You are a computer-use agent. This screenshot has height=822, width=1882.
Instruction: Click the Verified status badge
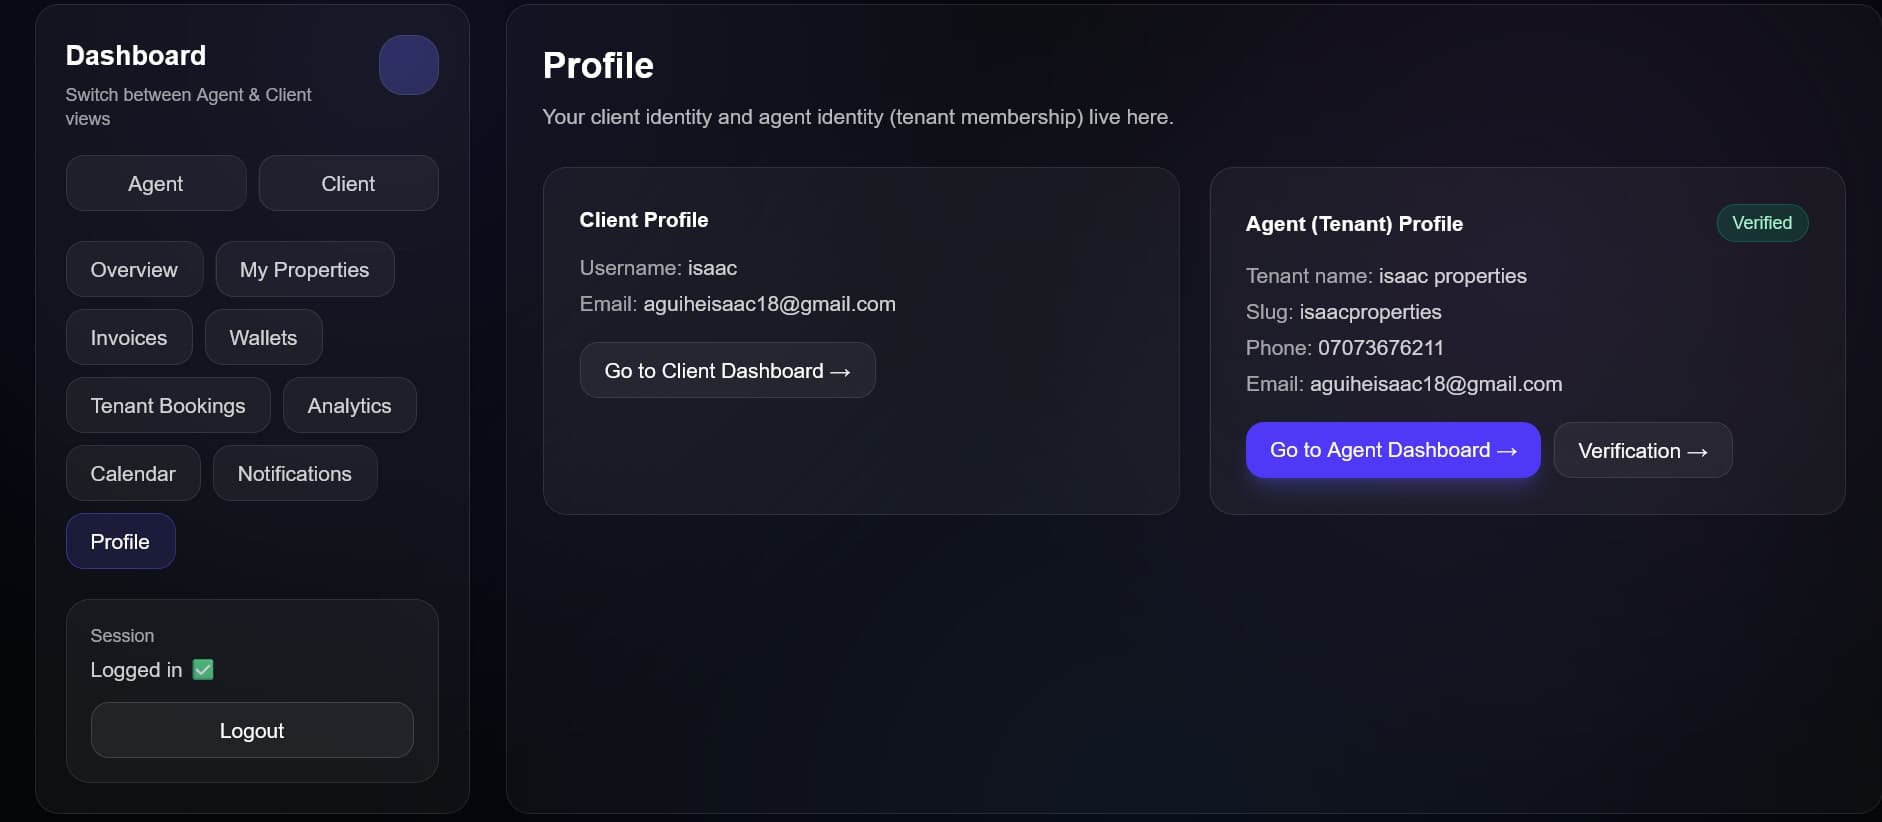pyautogui.click(x=1762, y=223)
